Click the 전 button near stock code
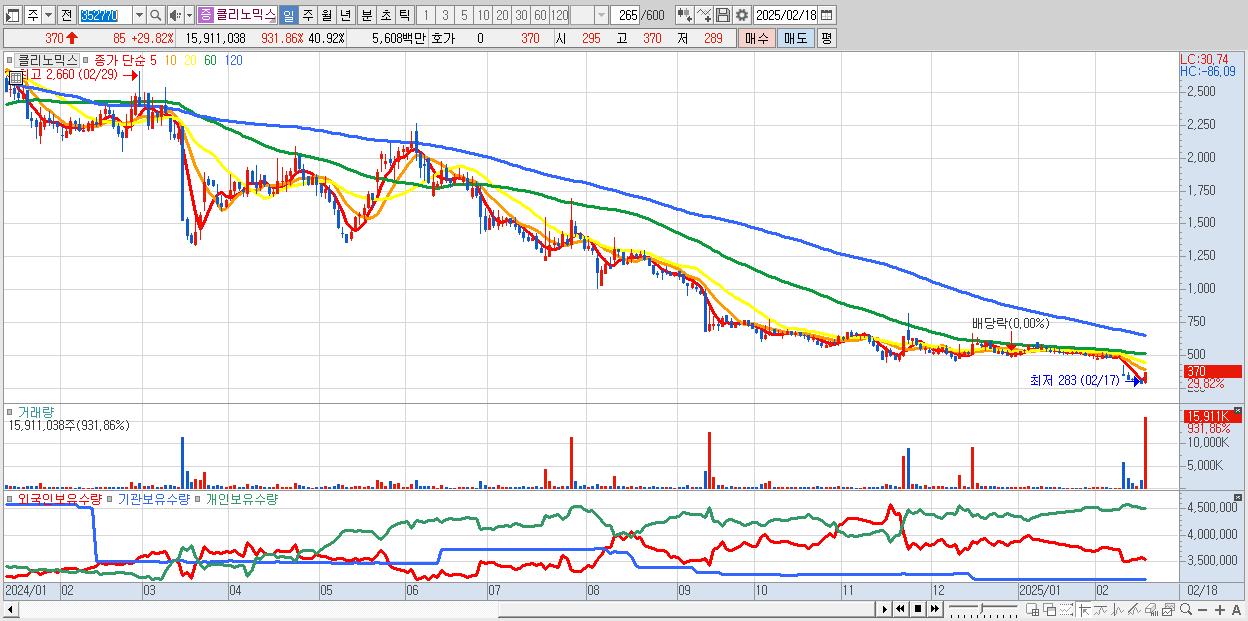1248x621 pixels. 67,15
